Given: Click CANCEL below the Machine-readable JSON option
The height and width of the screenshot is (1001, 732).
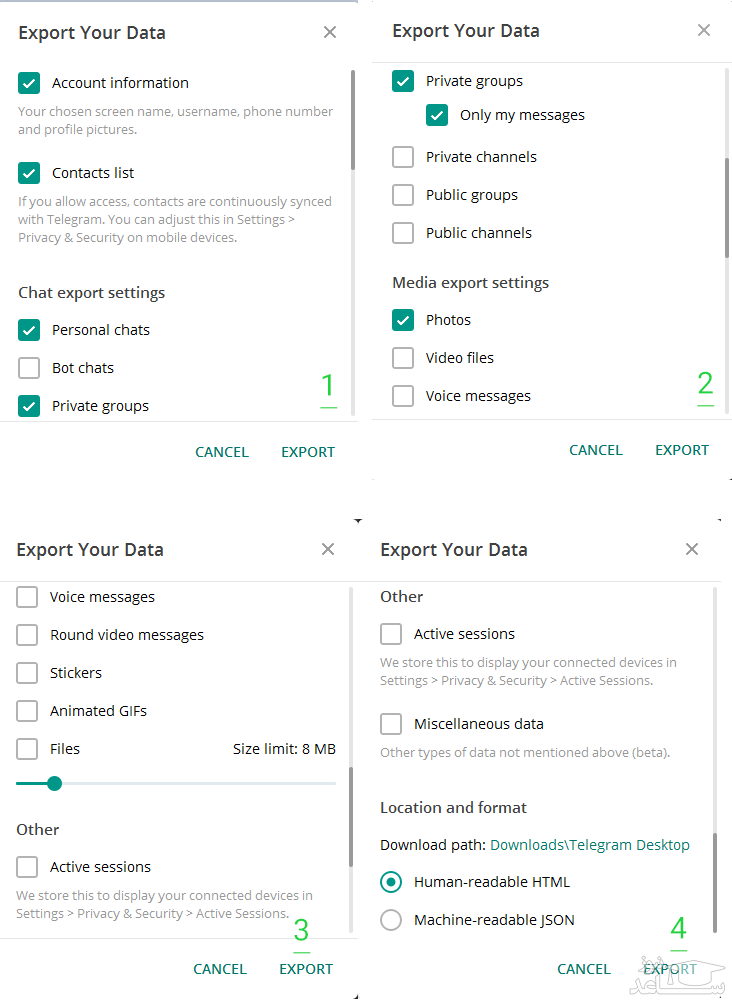Looking at the screenshot, I should click(x=583, y=969).
